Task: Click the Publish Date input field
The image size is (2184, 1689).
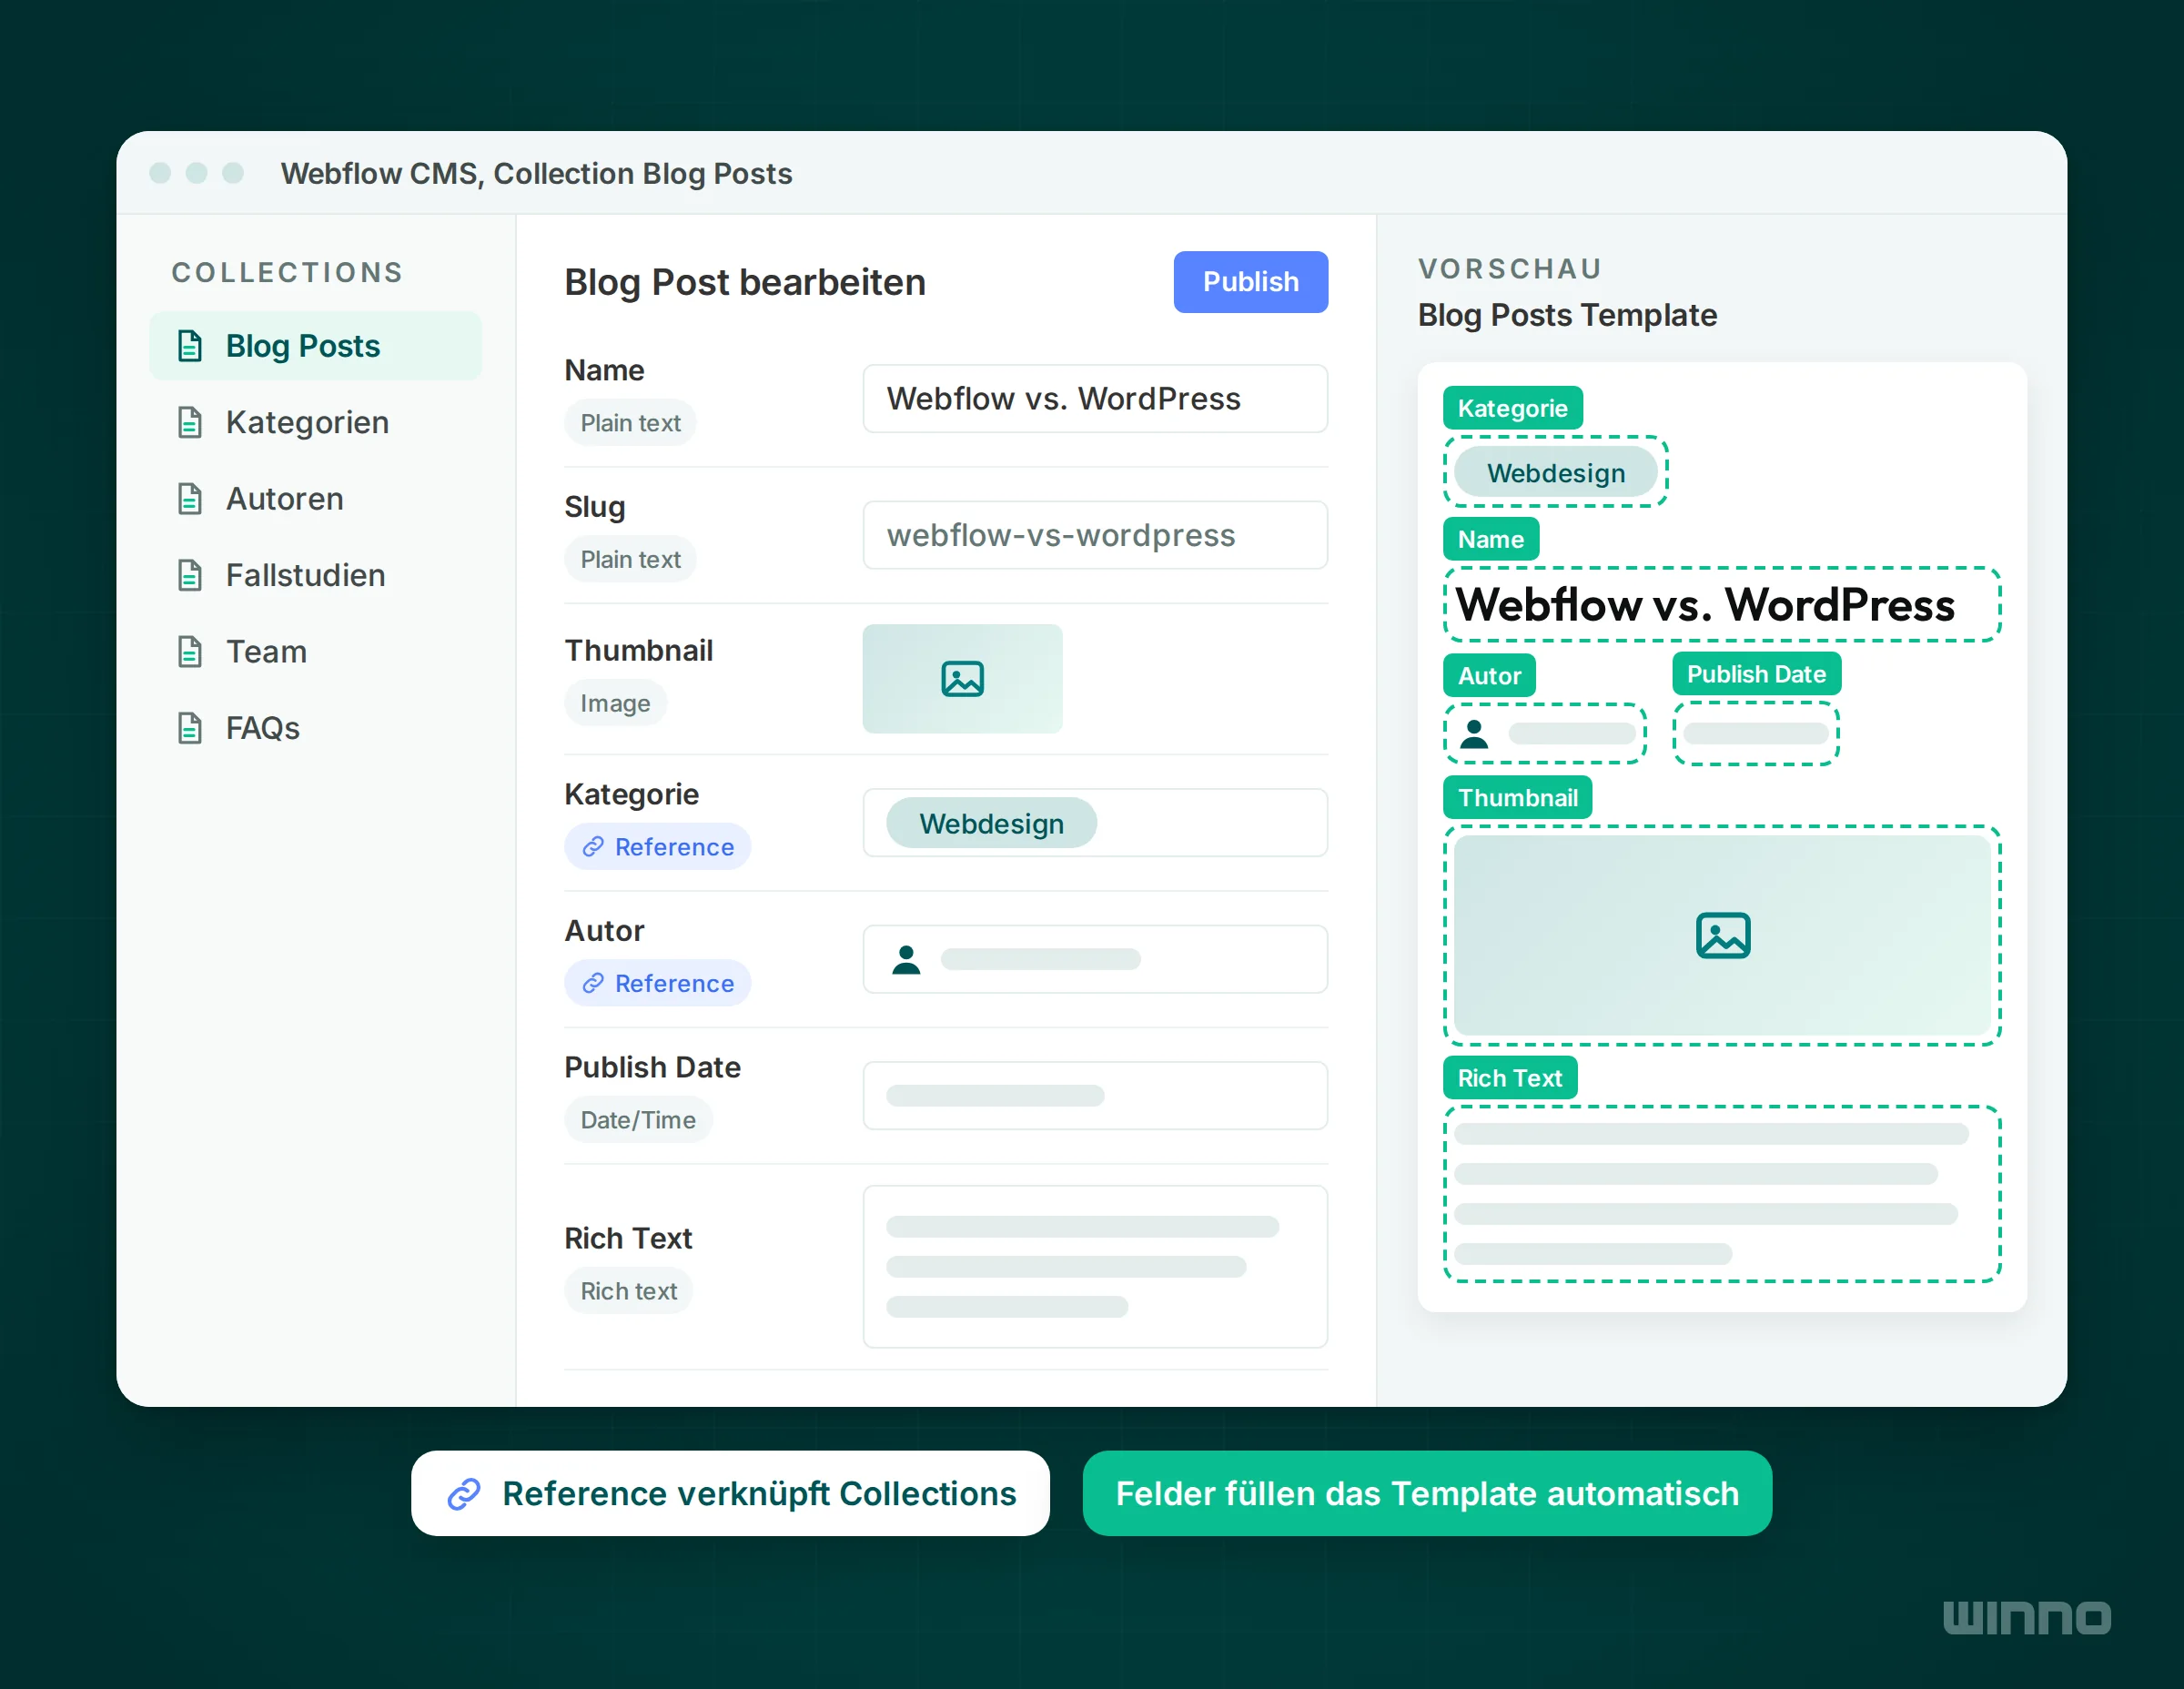Action: pyautogui.click(x=1095, y=1095)
